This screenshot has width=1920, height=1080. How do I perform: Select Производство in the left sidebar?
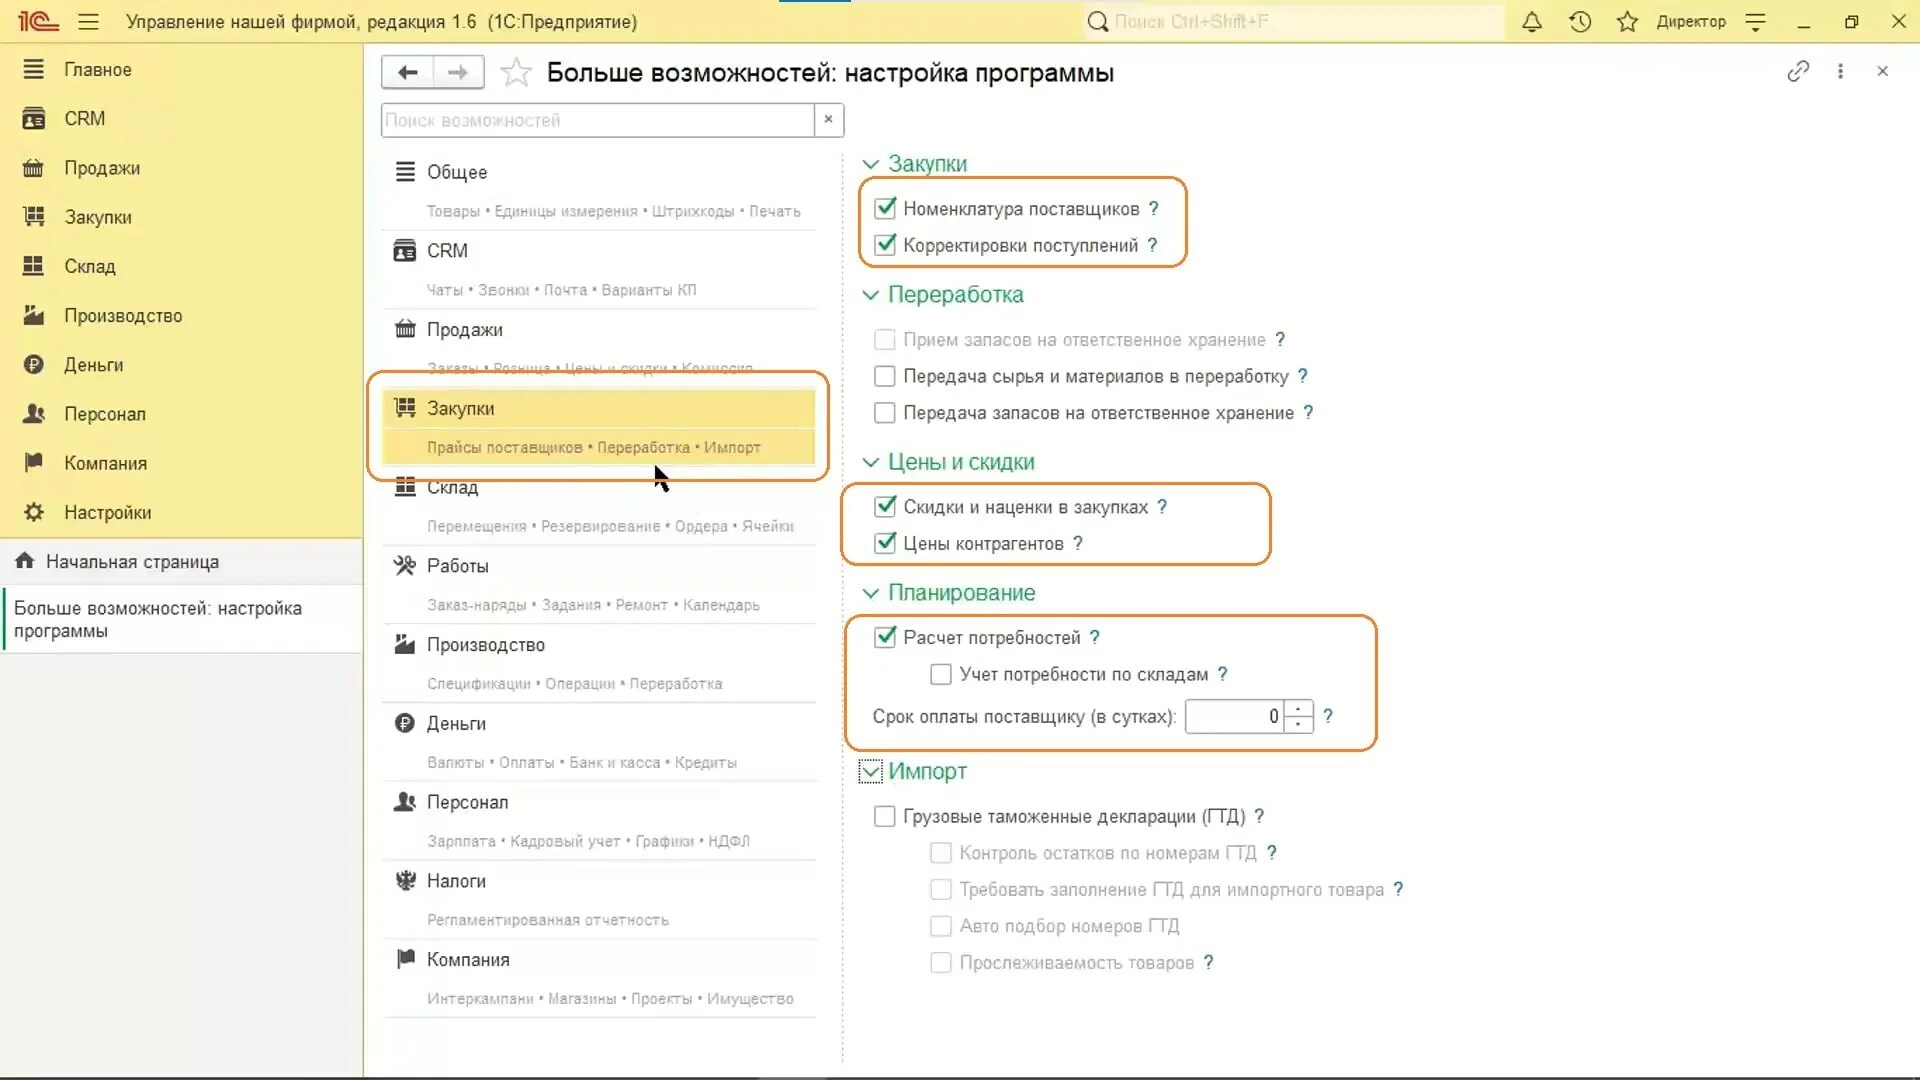pos(123,316)
